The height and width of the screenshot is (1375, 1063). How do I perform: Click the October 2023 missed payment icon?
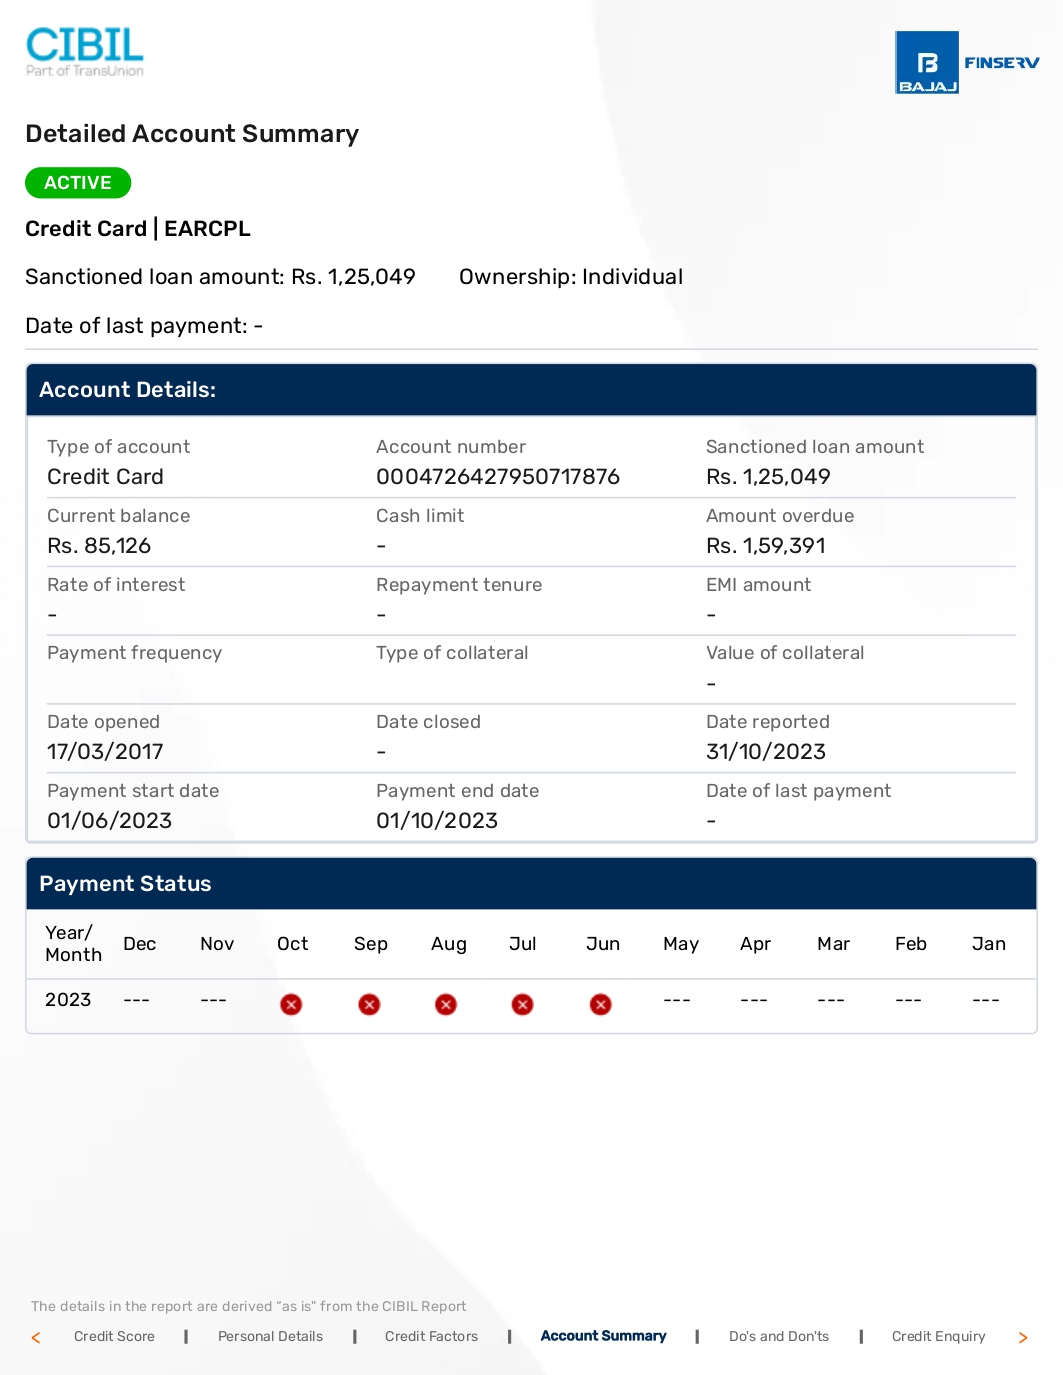point(291,1004)
